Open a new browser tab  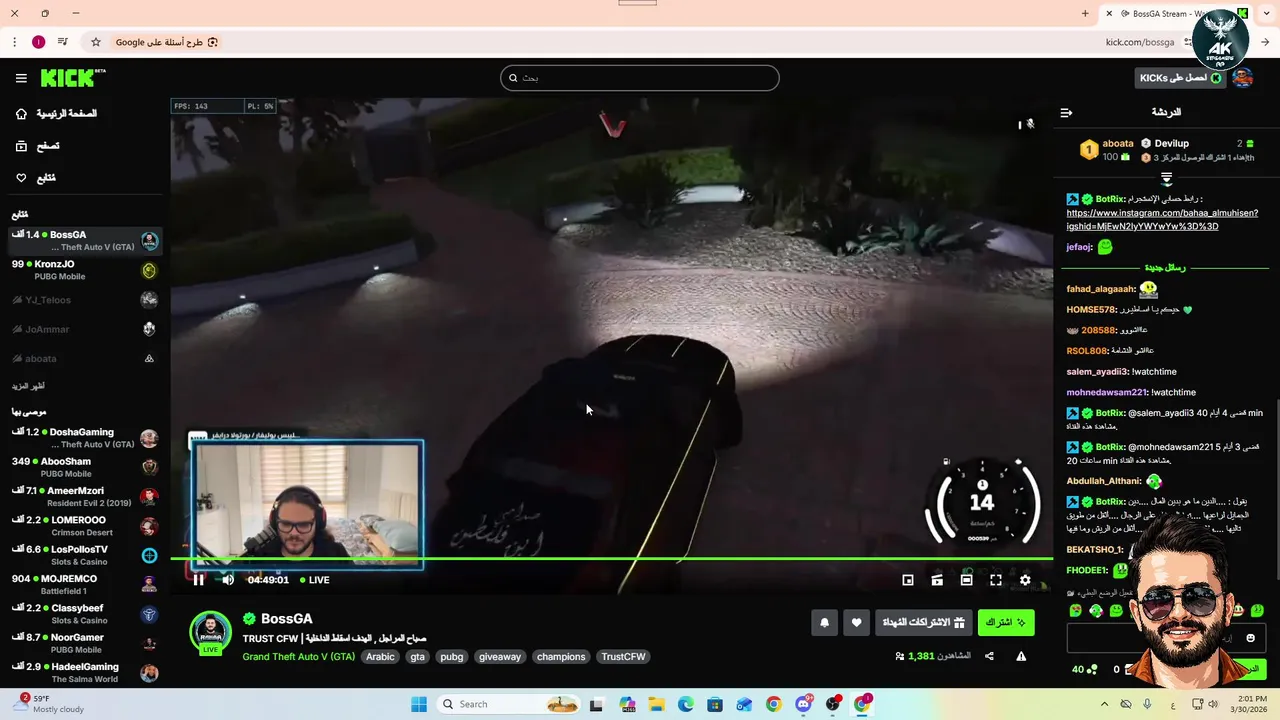click(x=1085, y=14)
